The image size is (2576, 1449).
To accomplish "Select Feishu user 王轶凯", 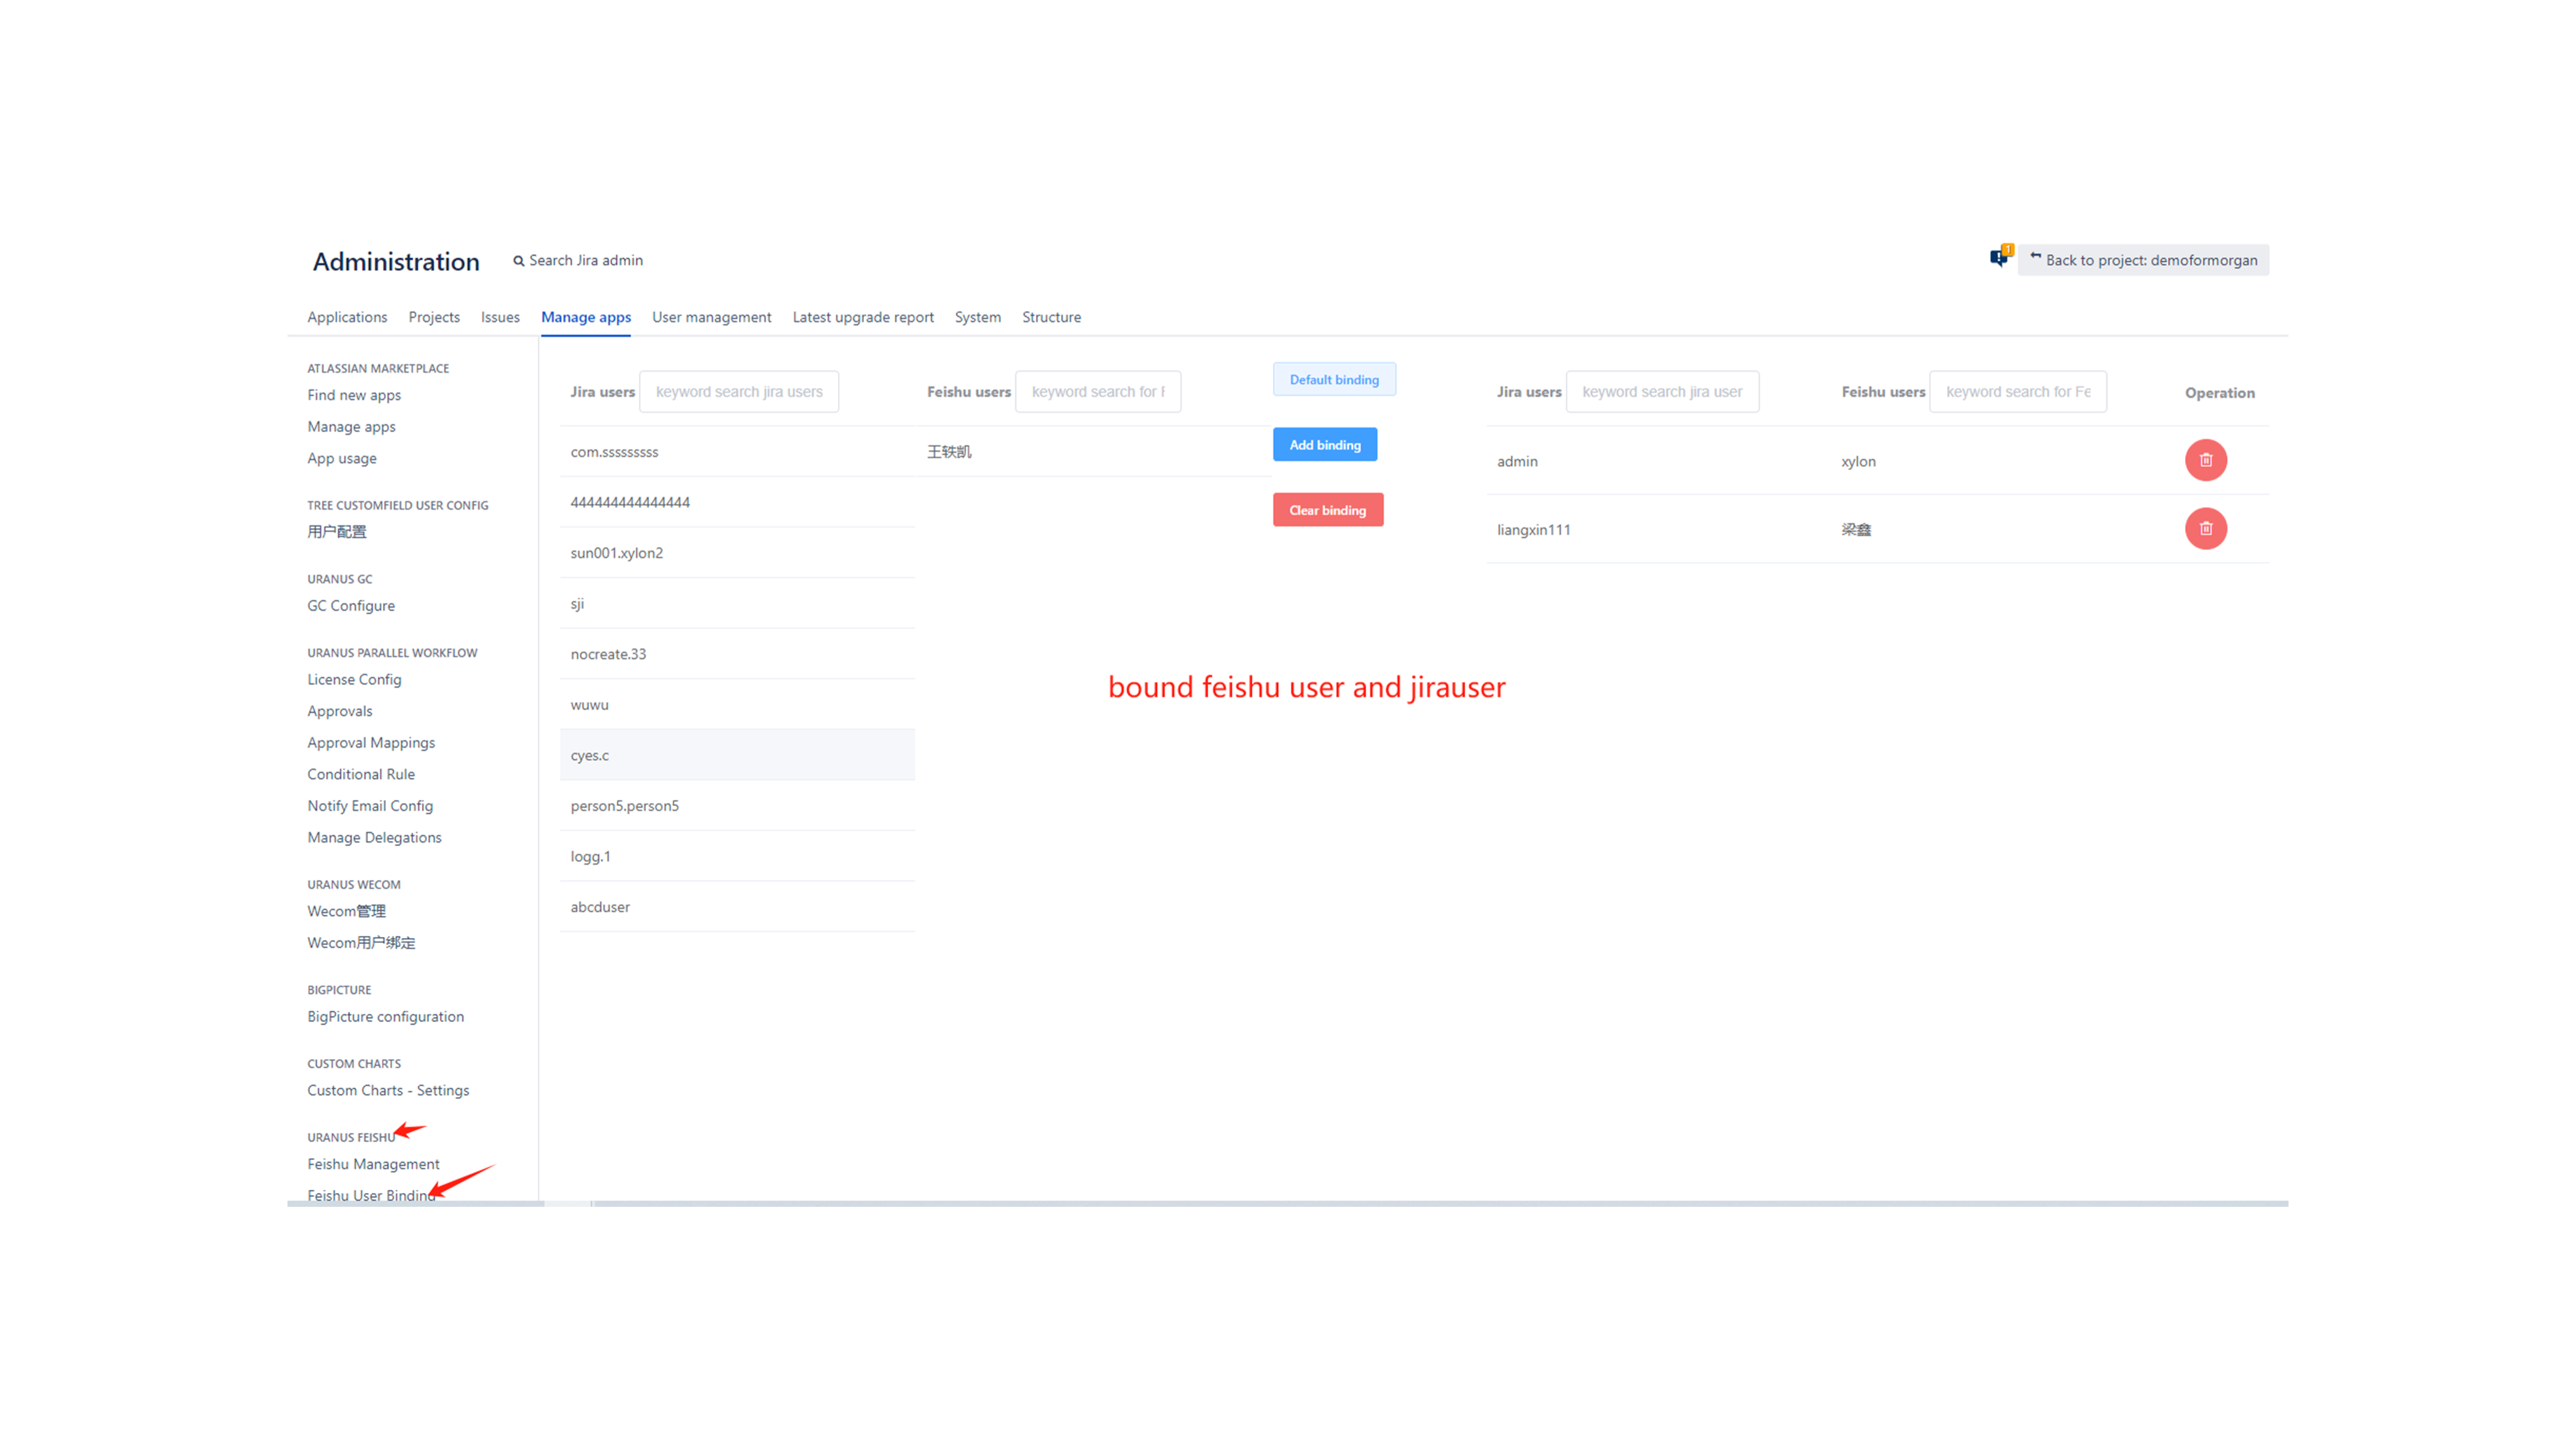I will coord(1094,452).
